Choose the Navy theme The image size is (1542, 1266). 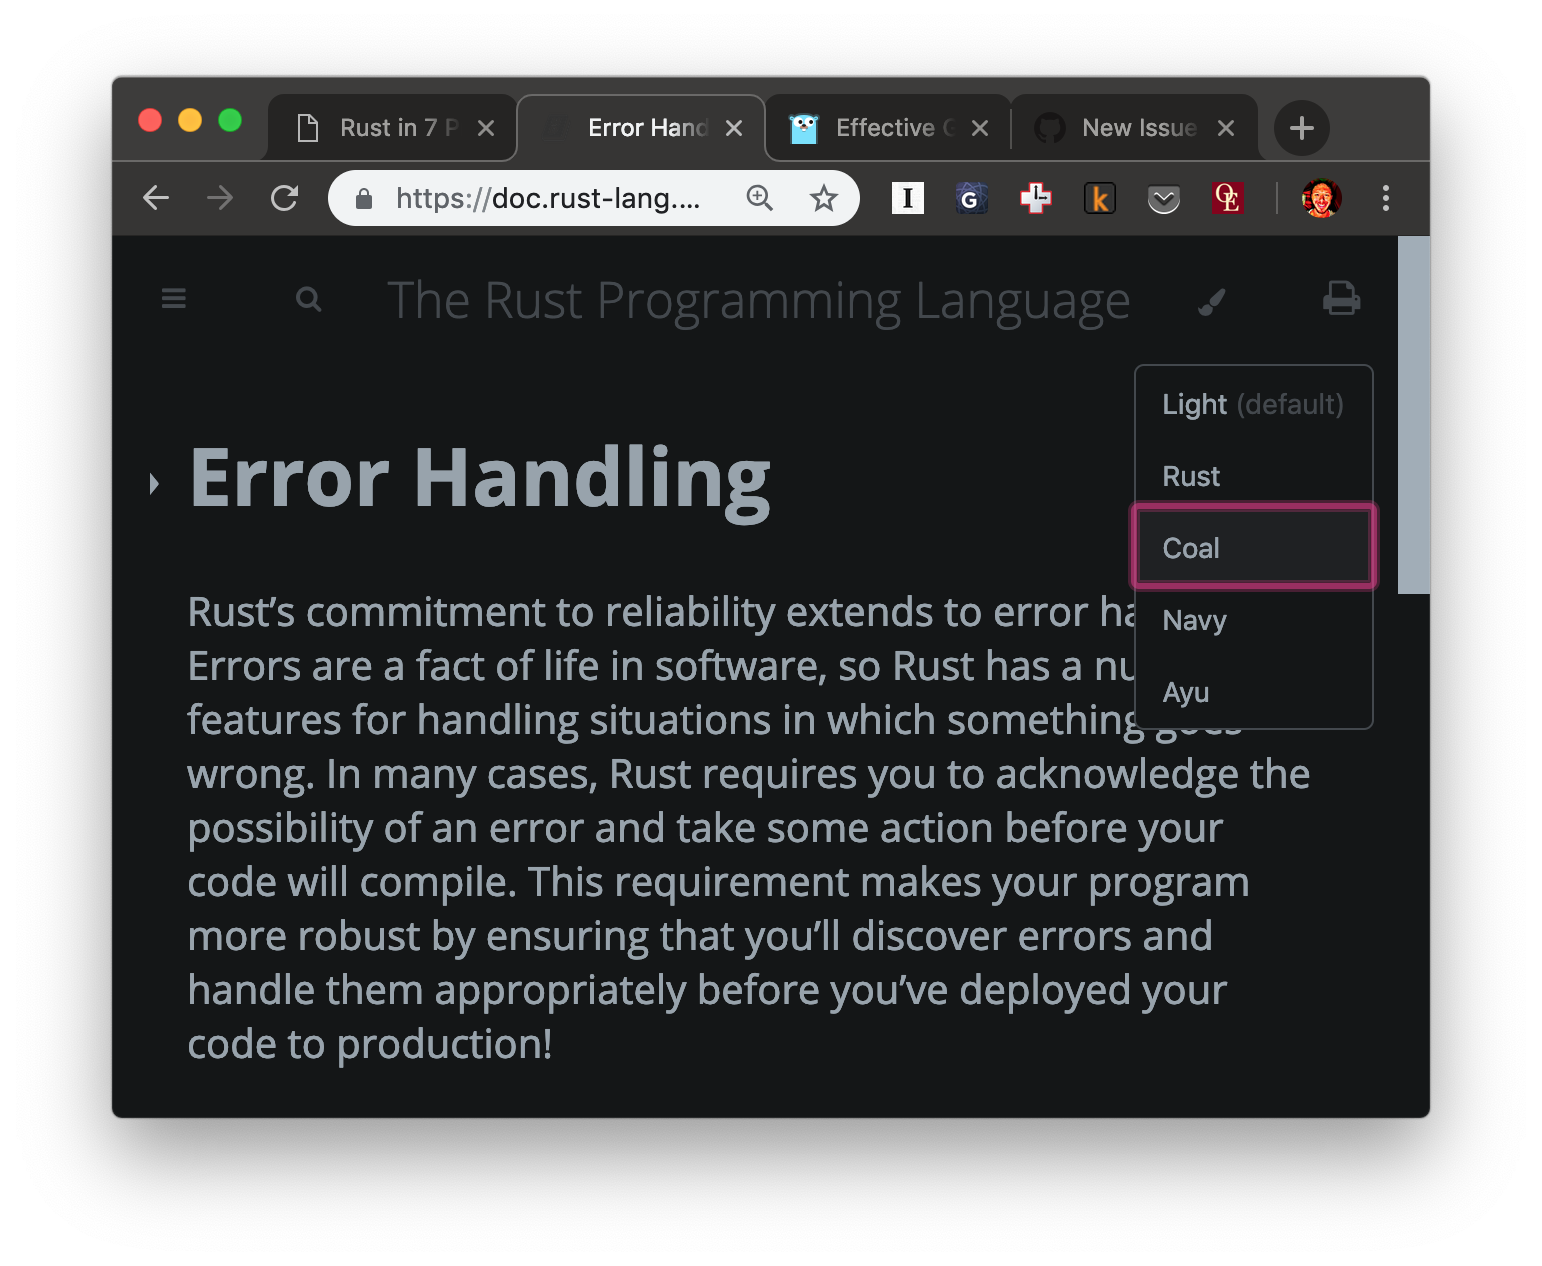(x=1253, y=620)
